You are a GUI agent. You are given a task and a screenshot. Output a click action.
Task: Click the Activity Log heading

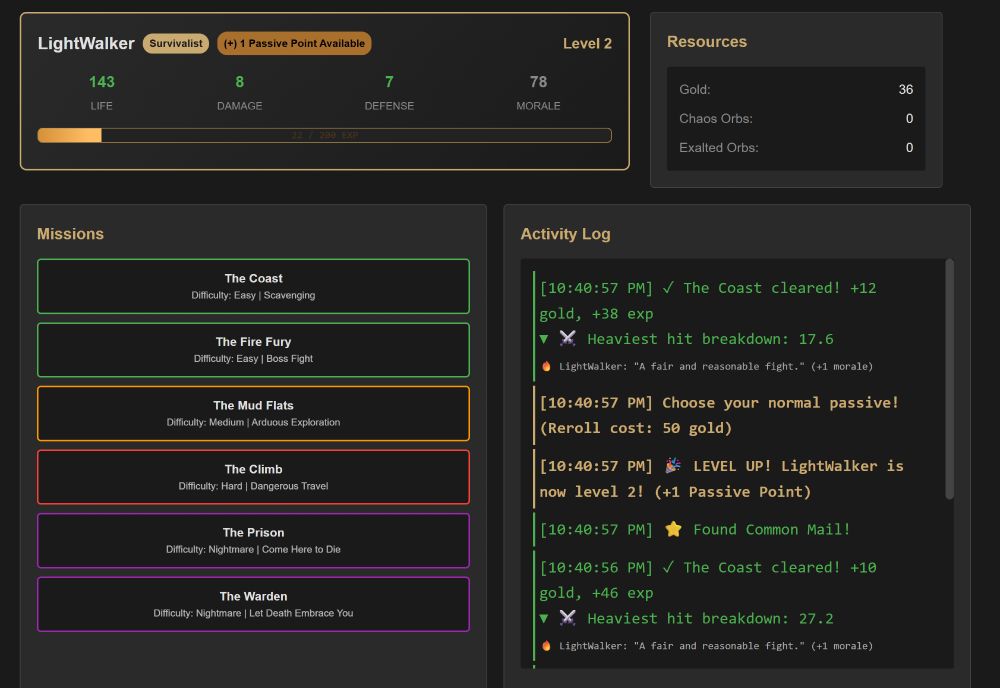click(x=565, y=234)
